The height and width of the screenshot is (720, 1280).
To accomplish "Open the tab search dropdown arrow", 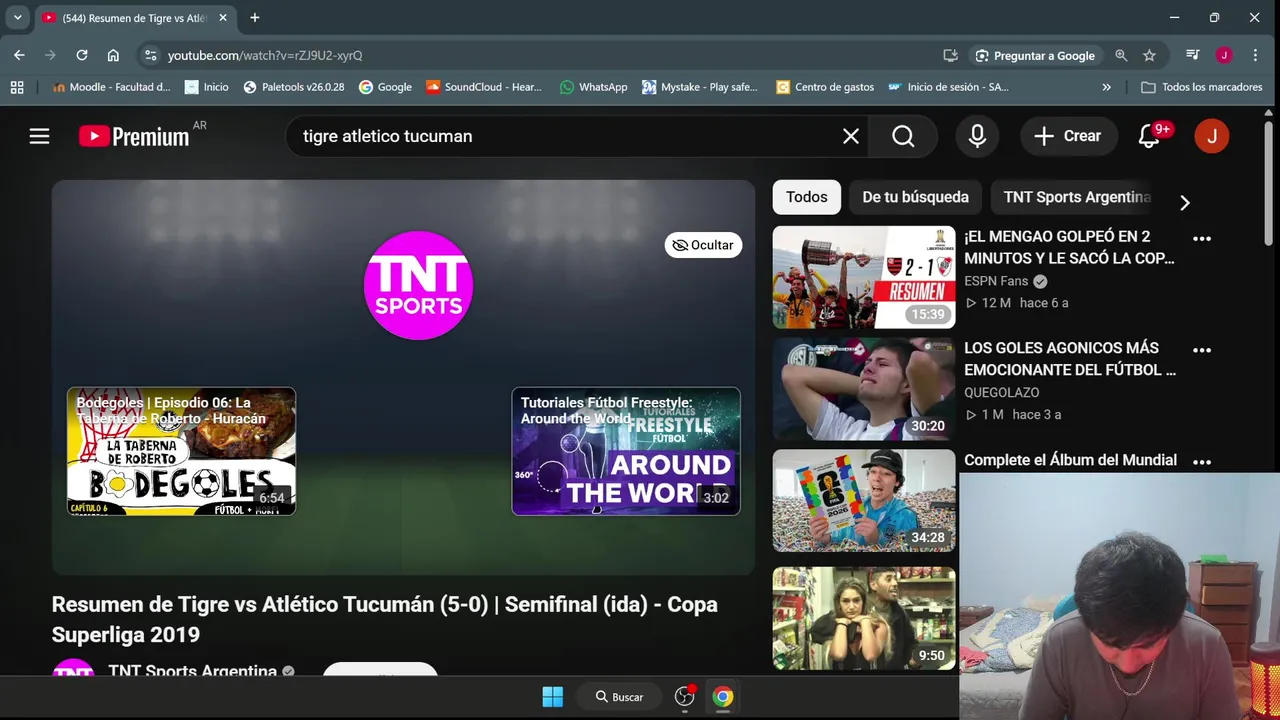I will [17, 17].
